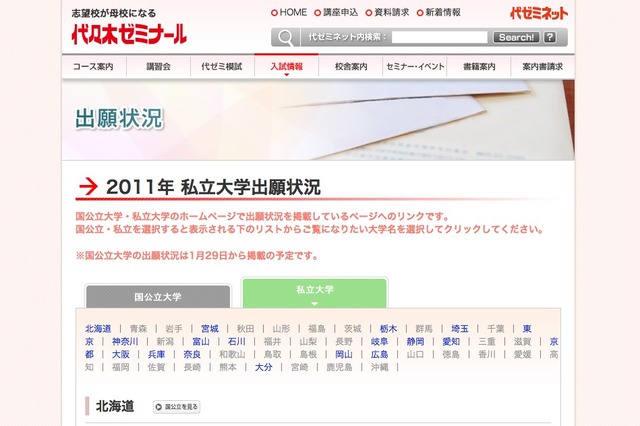Click the 2011年 私立大学出願状況 heading
The height and width of the screenshot is (426, 640).
coord(213,187)
